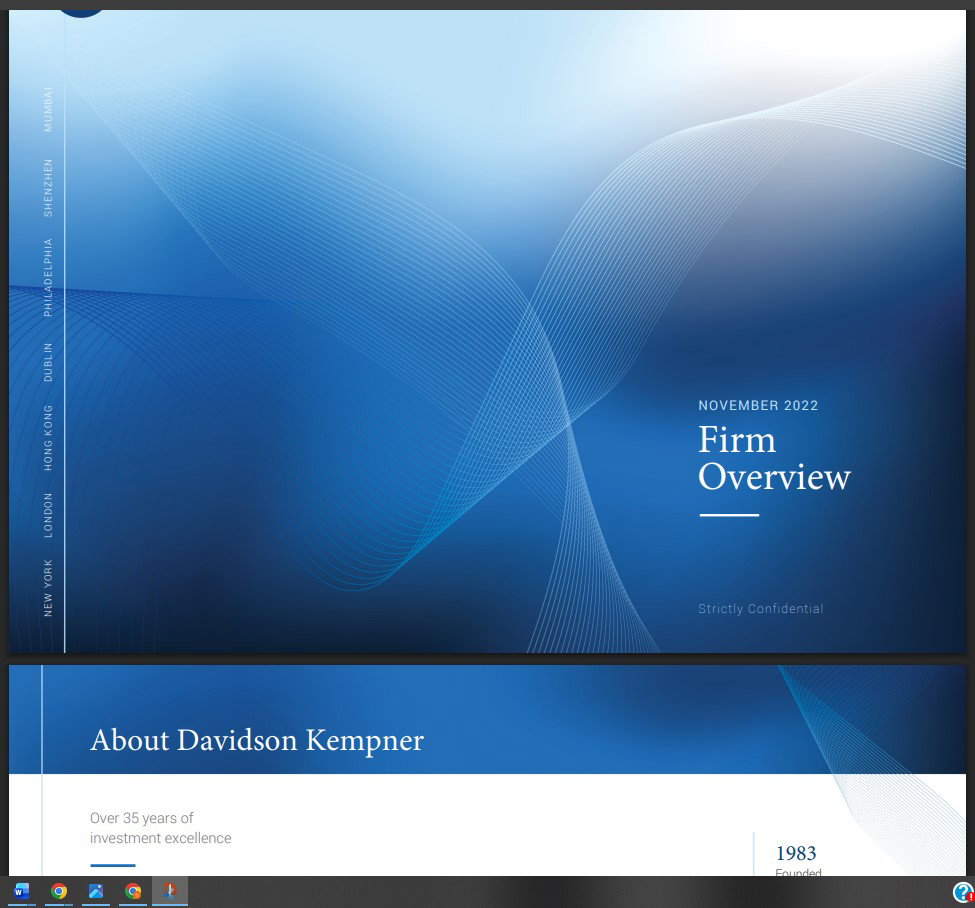Image resolution: width=975 pixels, height=908 pixels.
Task: Click the vertical 'NEW YORK' label
Action: tap(48, 588)
